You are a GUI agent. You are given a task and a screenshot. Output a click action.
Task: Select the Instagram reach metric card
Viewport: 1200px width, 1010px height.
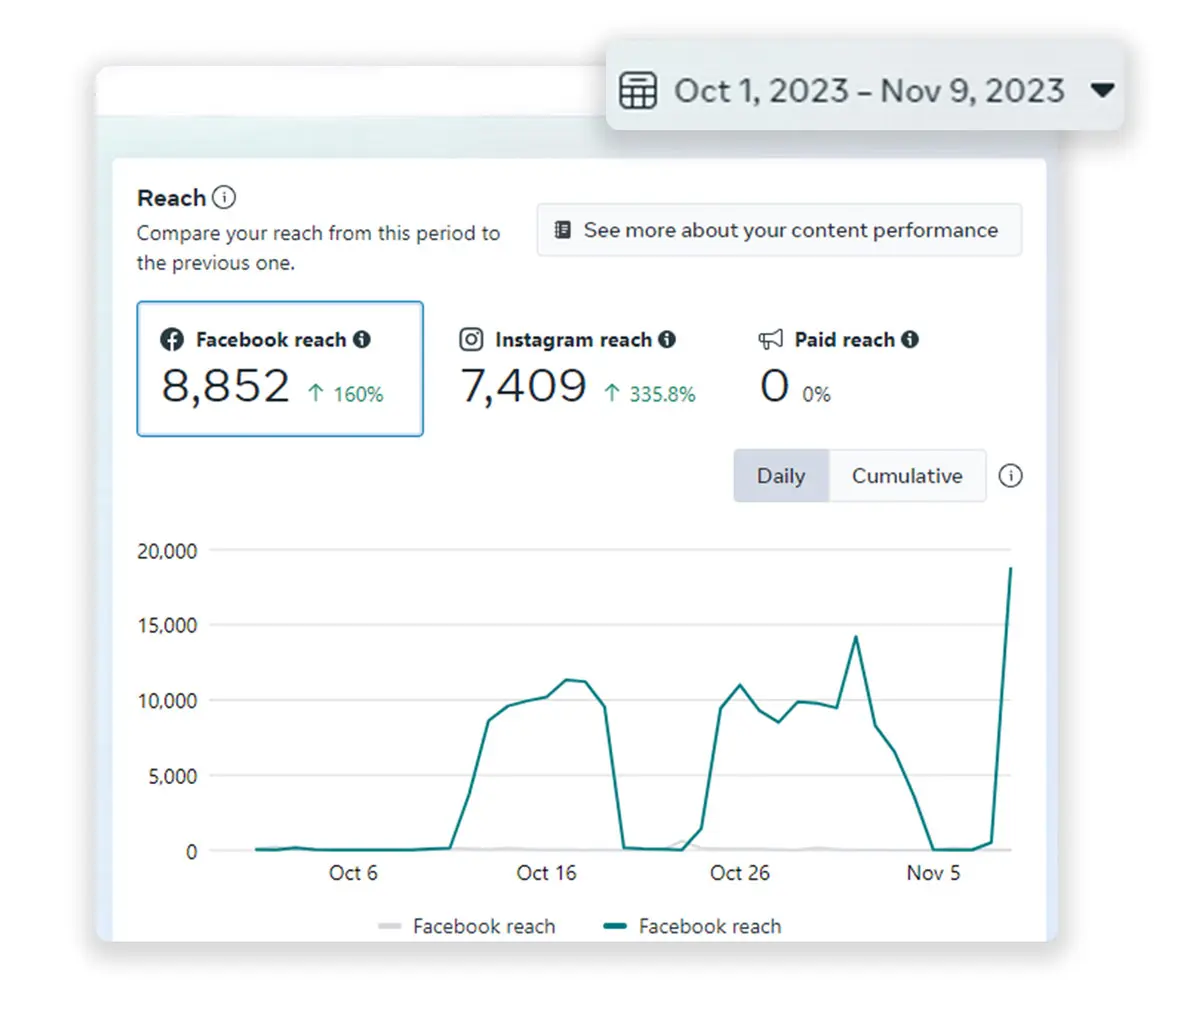click(x=577, y=369)
